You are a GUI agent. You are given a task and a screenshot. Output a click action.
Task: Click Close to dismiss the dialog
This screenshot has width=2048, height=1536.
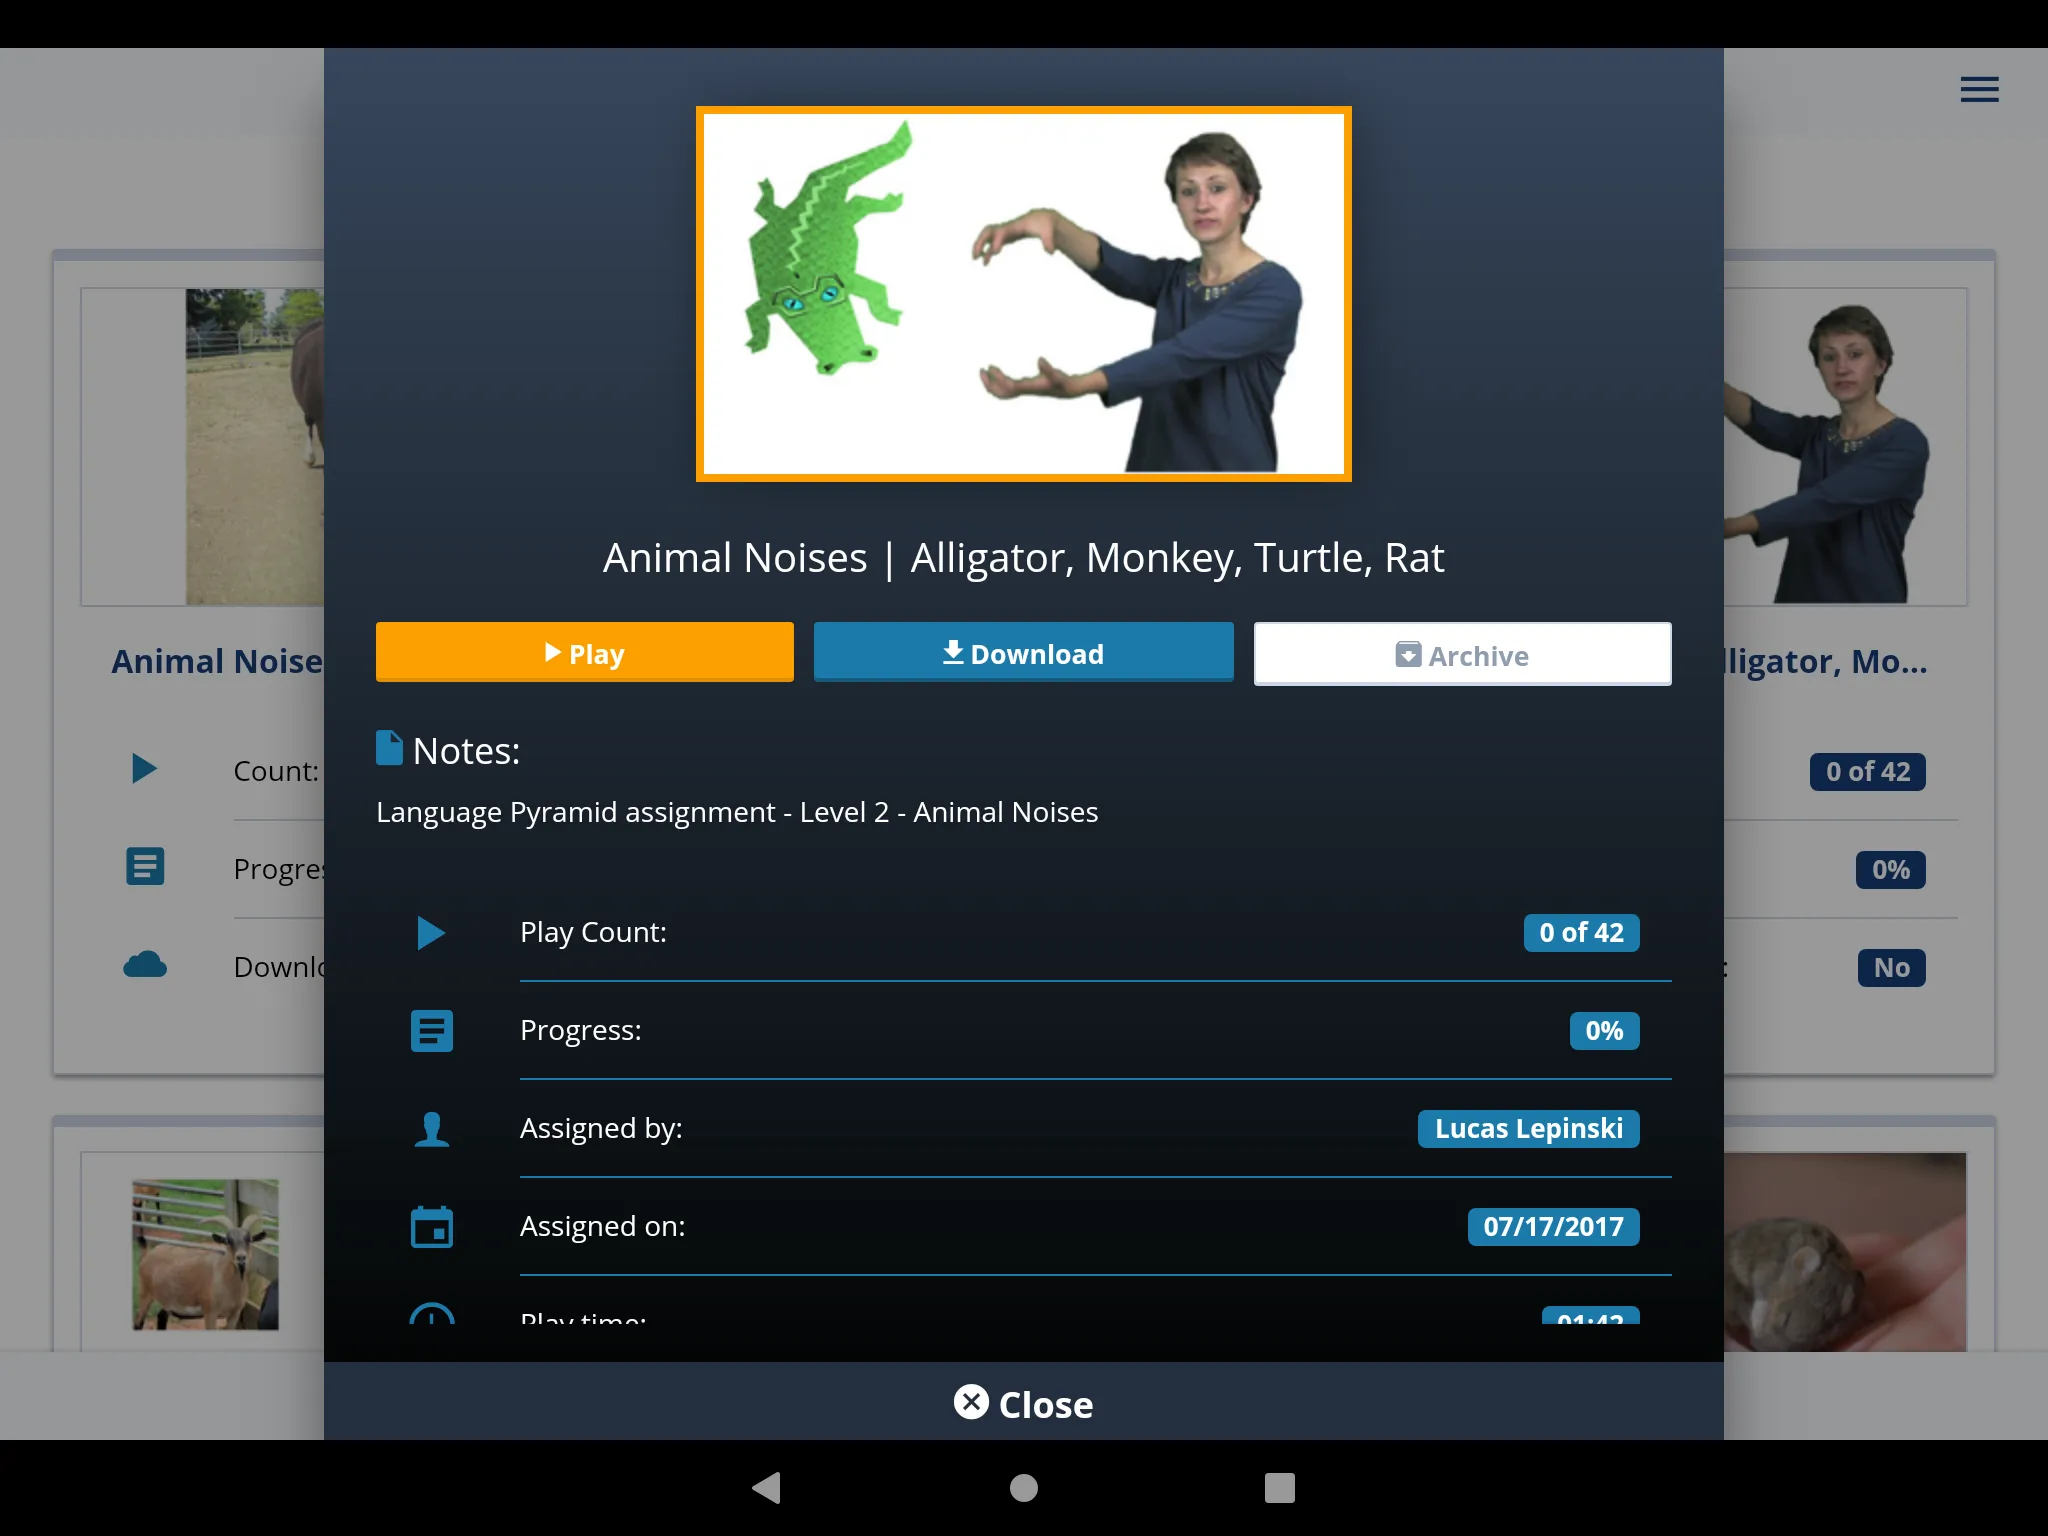(x=1022, y=1402)
